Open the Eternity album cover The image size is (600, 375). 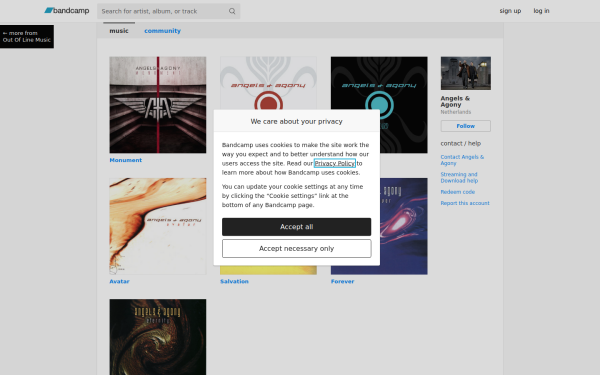[158, 337]
